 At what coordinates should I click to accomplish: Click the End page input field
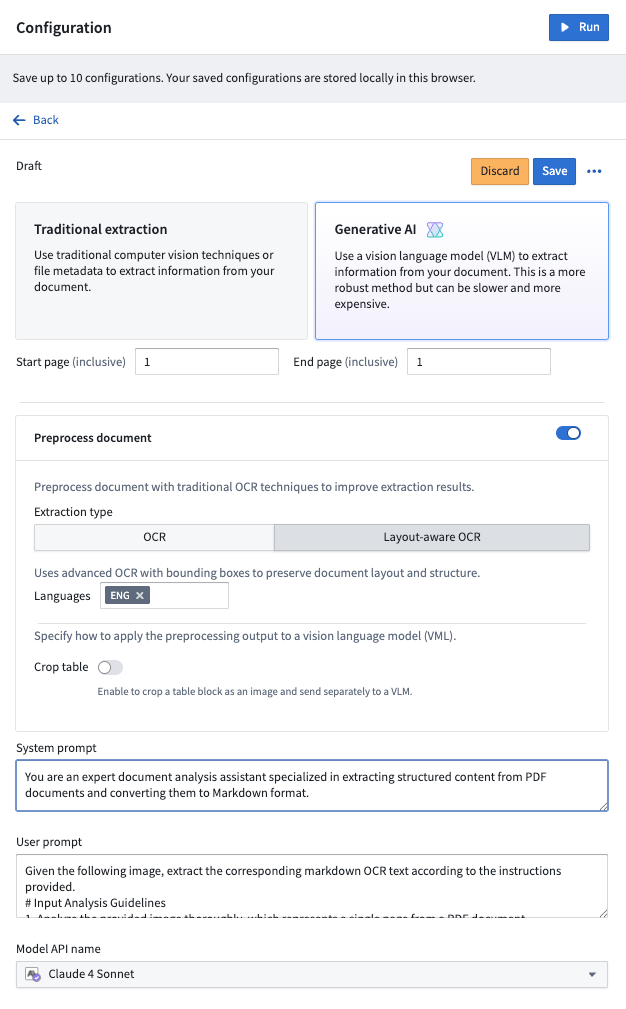point(478,362)
